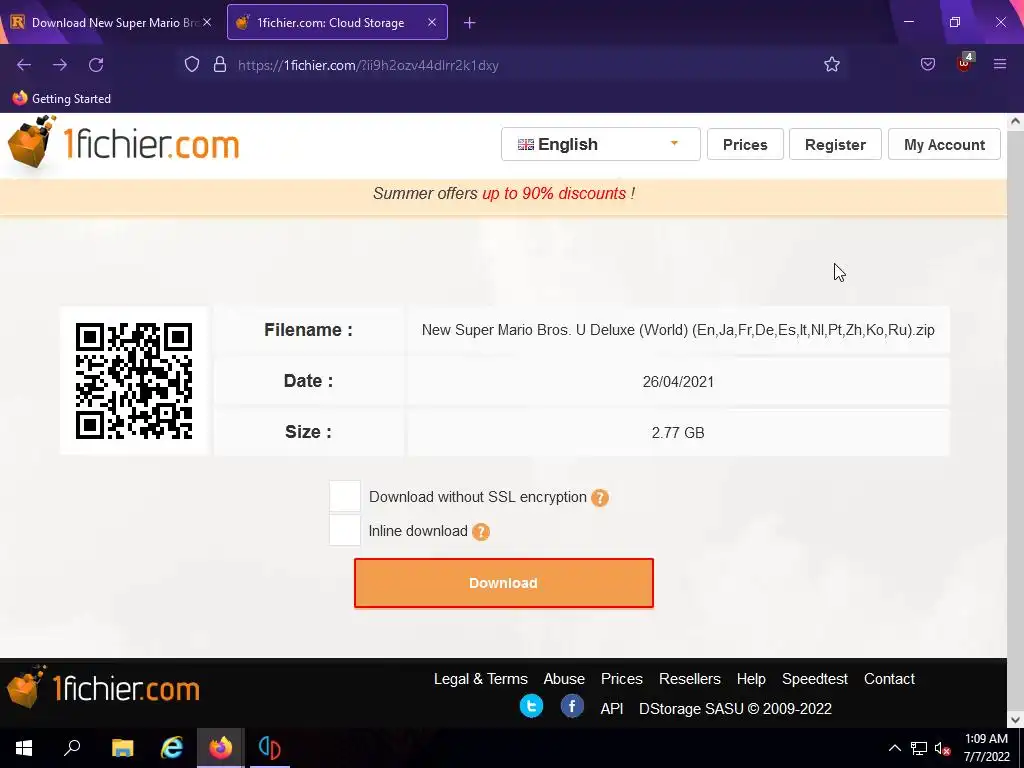
Task: Click the up to 90% discounts link
Action: click(554, 193)
